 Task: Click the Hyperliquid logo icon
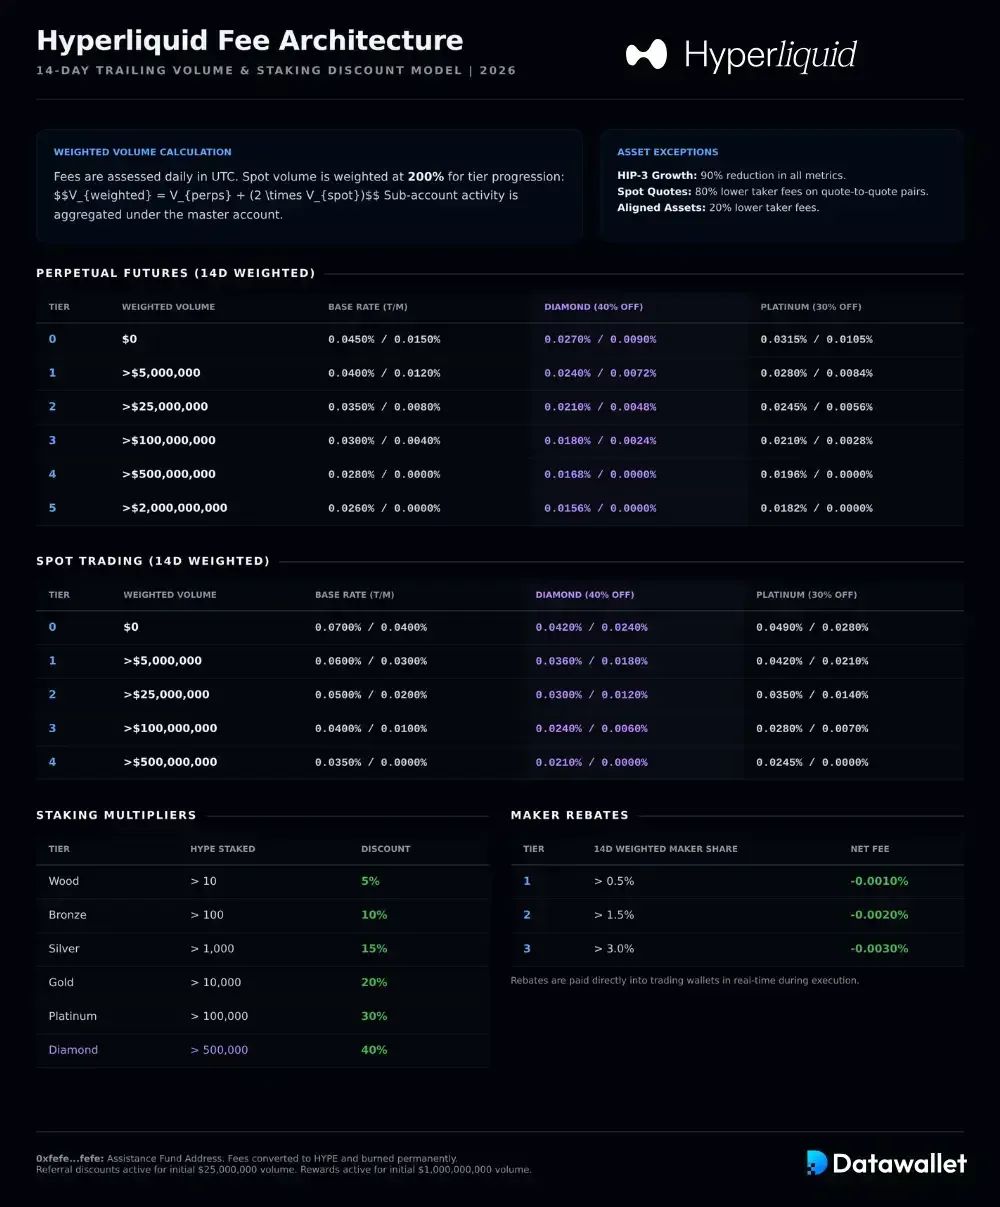(x=646, y=54)
